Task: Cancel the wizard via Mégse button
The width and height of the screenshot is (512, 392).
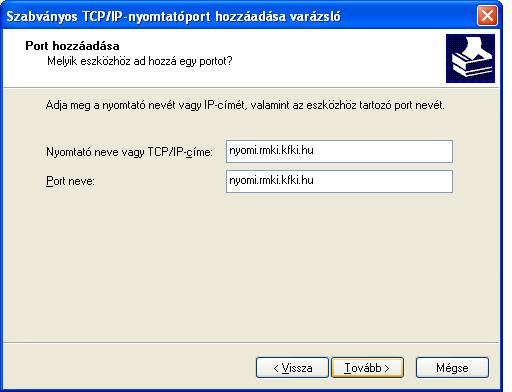Action: 452,368
